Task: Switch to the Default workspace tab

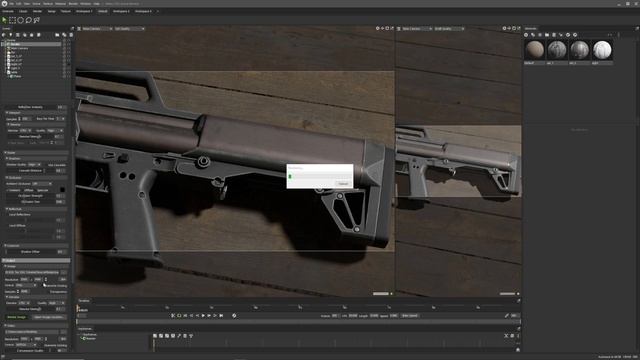Action: coord(103,11)
